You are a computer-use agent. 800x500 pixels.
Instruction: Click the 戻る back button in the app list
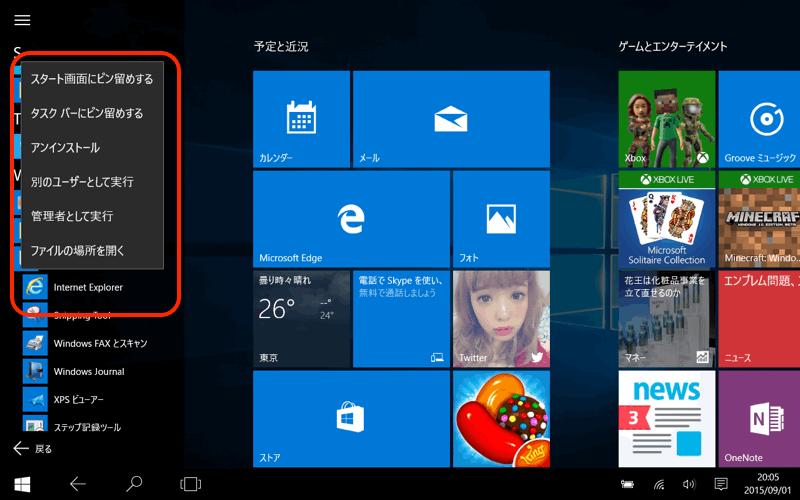(32, 449)
